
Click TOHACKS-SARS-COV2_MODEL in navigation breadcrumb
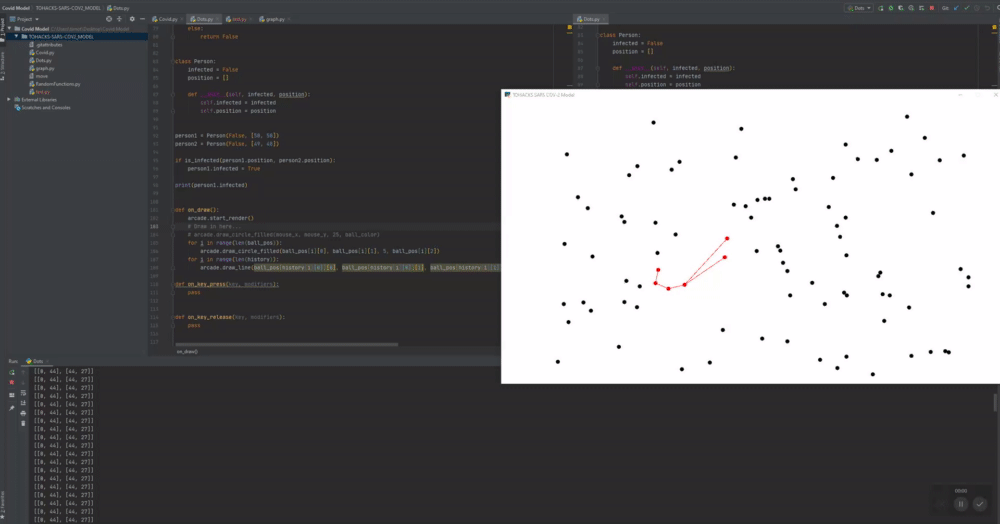click(x=68, y=8)
